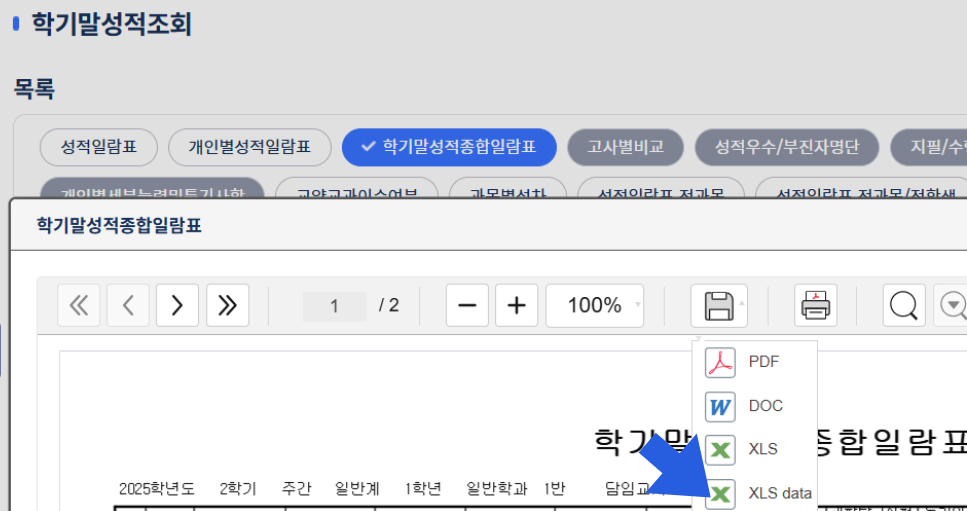967x511 pixels.
Task: Open the save floppy disk menu
Action: pyautogui.click(x=719, y=305)
